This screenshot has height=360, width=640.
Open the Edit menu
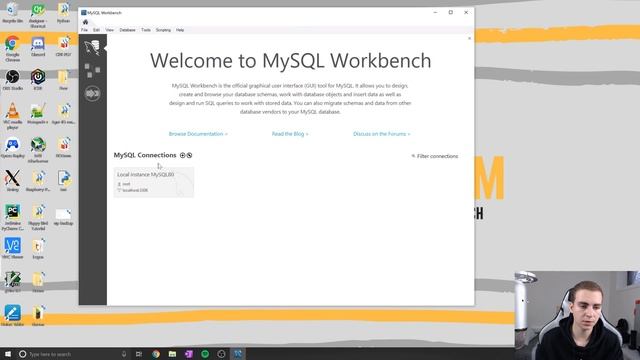pos(96,30)
